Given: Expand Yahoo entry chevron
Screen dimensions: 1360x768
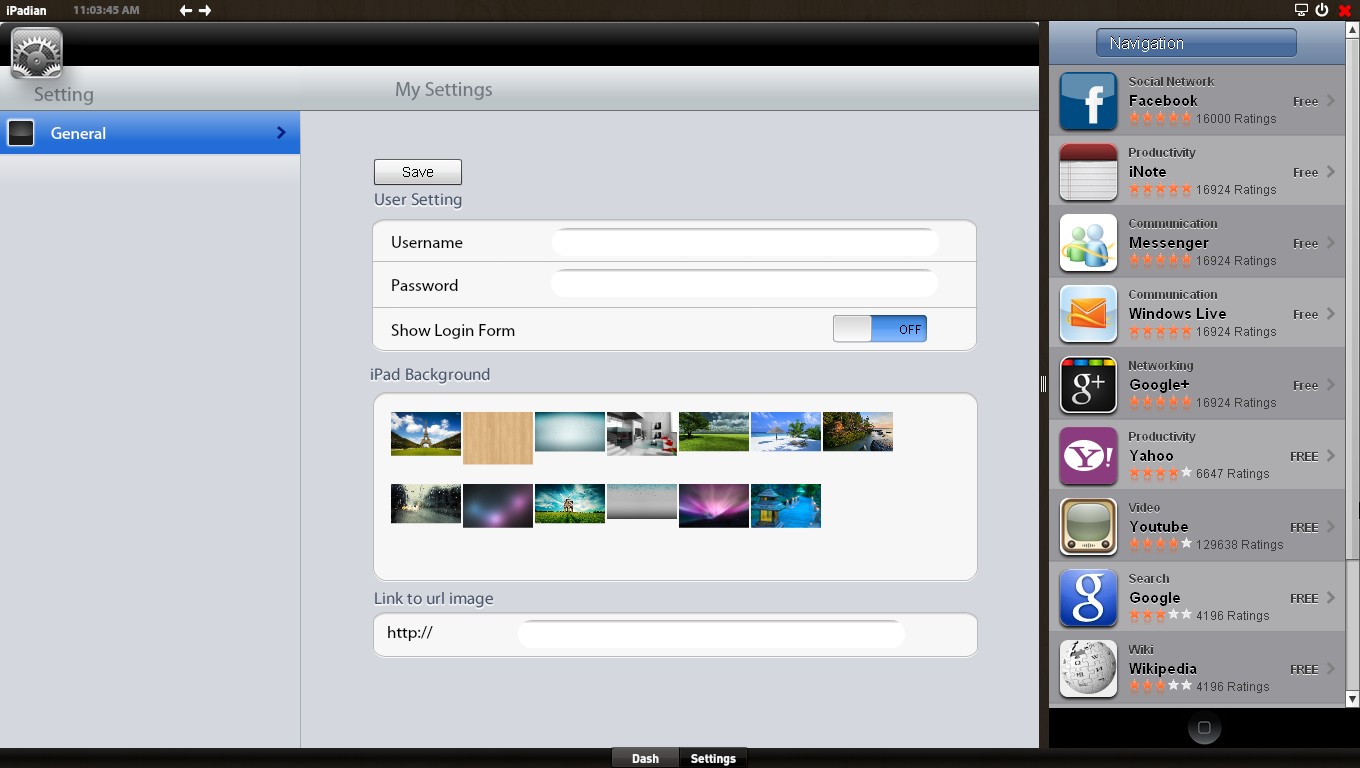Looking at the screenshot, I should pyautogui.click(x=1331, y=455).
